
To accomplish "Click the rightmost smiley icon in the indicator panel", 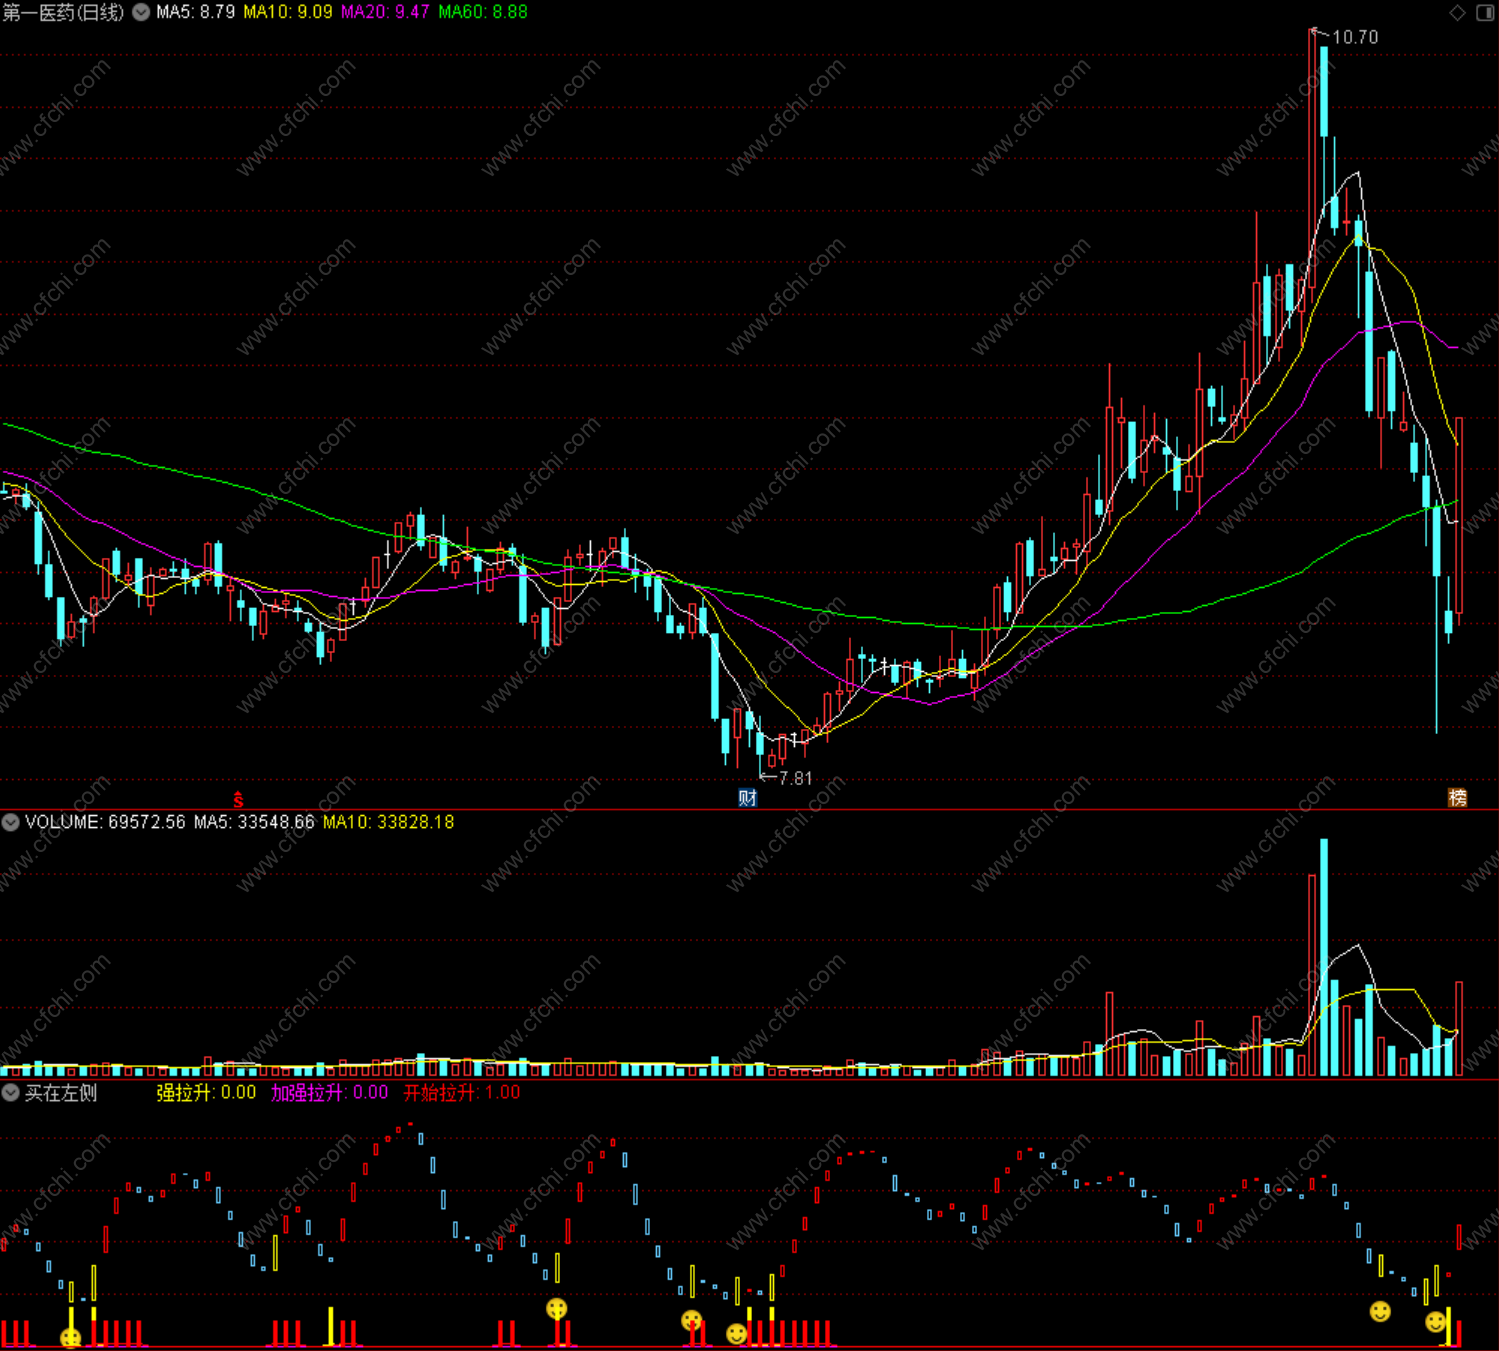I will pyautogui.click(x=1436, y=1322).
